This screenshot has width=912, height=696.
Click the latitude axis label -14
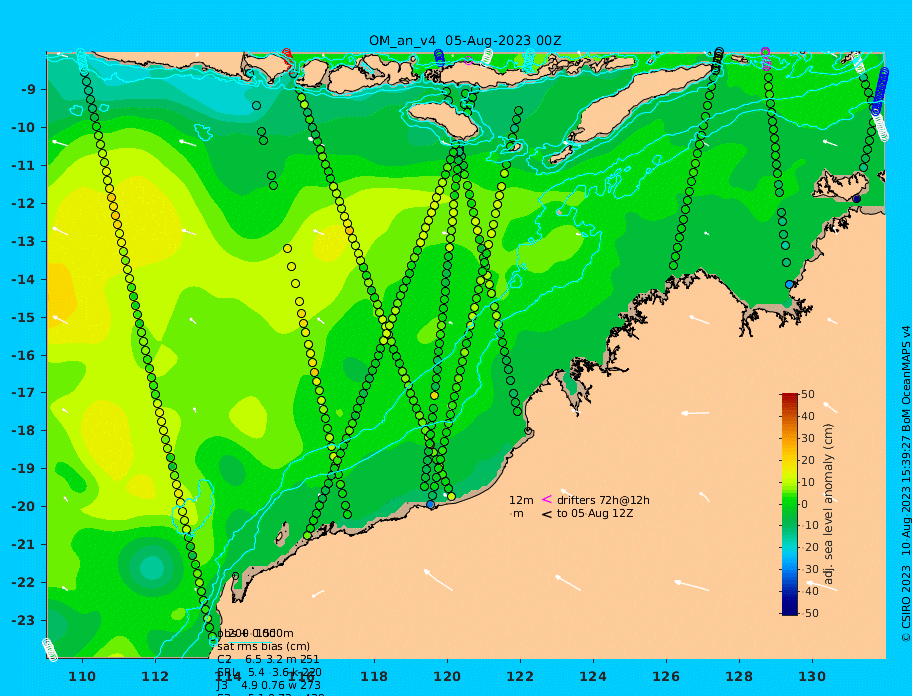pos(24,280)
